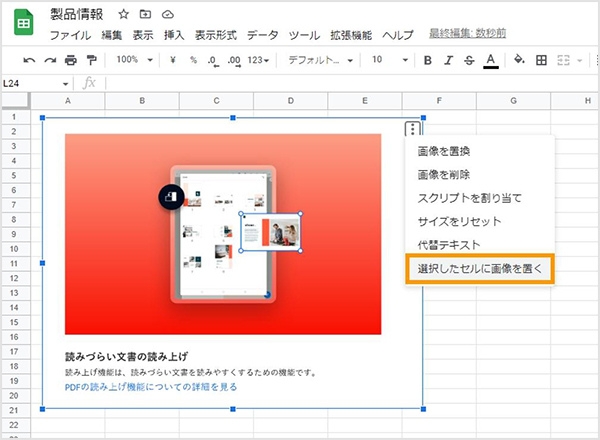Open the 挿入 menu
Screen dimensions: 600x440
172,34
